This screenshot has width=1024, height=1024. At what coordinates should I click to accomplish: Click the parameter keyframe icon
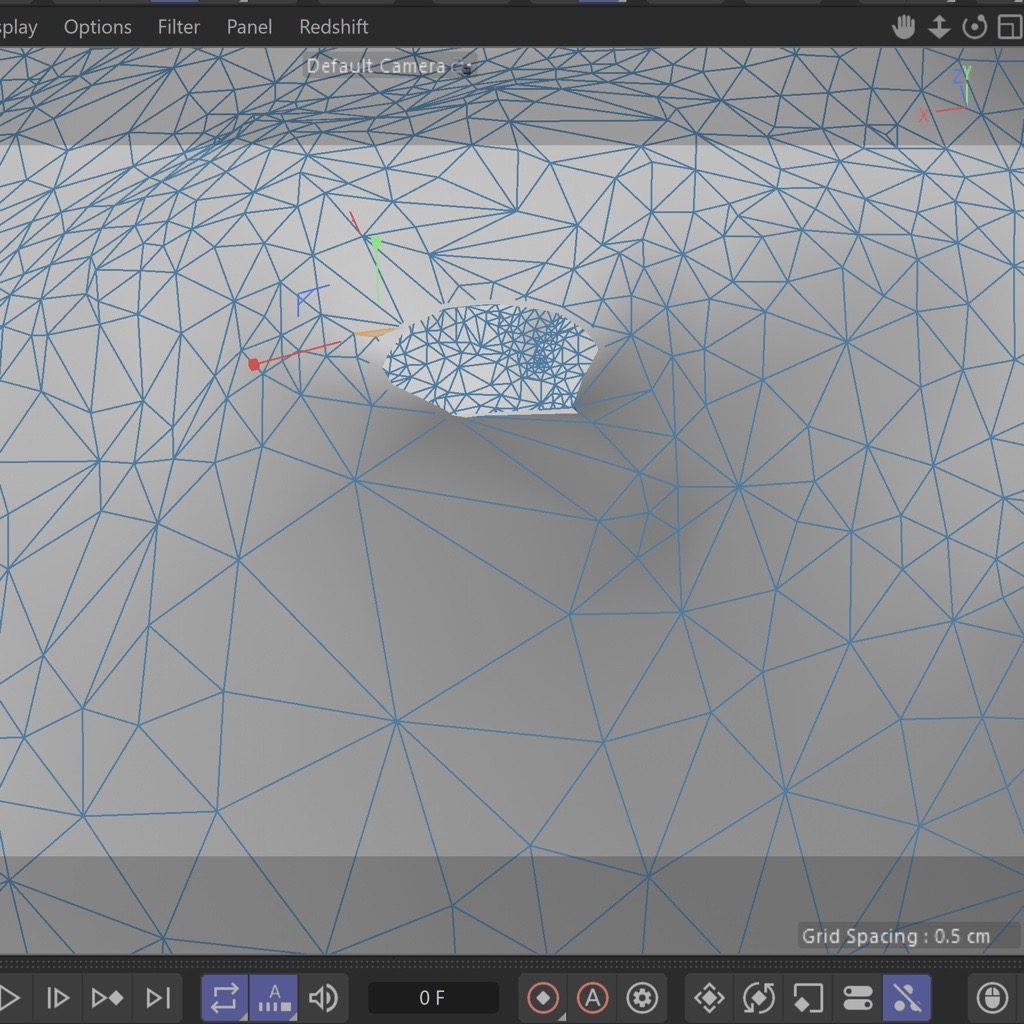[858, 997]
